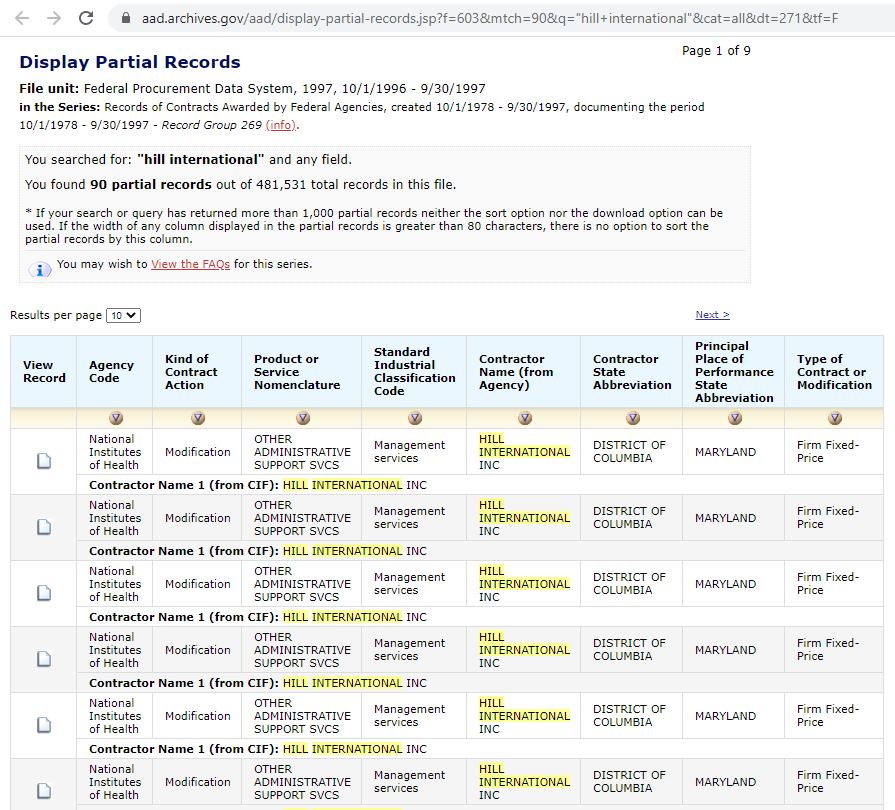Screen dimensions: 895x810
Task: Click the padlock icon in the address bar
Action: pyautogui.click(x=126, y=18)
